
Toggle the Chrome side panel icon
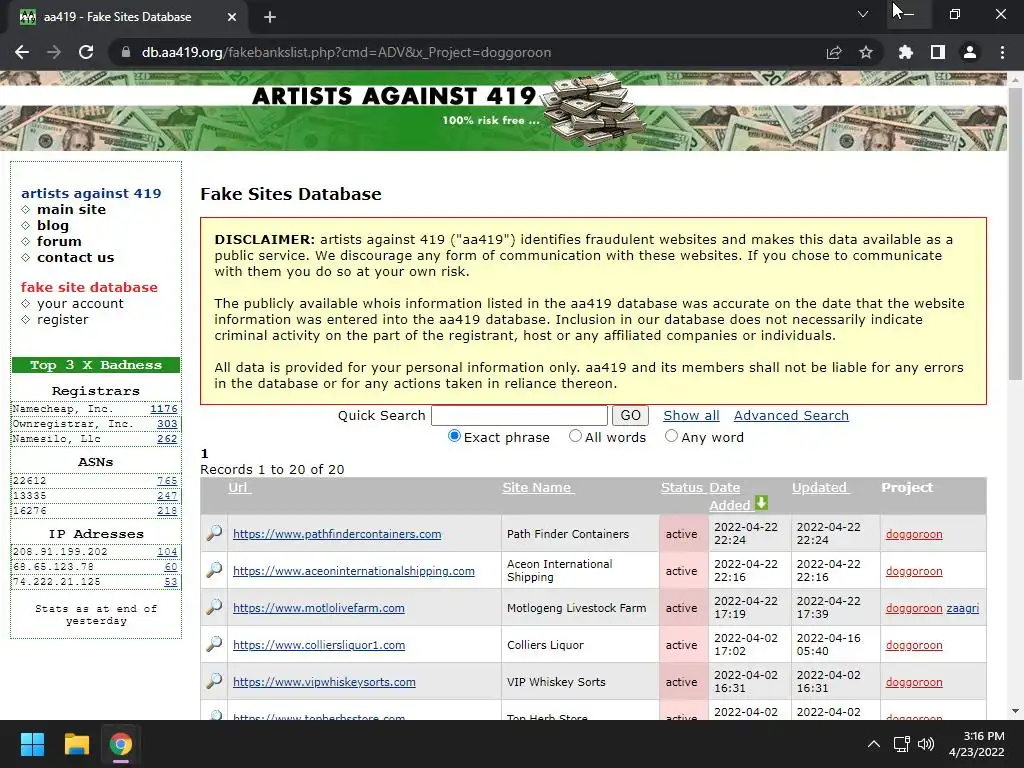point(938,52)
